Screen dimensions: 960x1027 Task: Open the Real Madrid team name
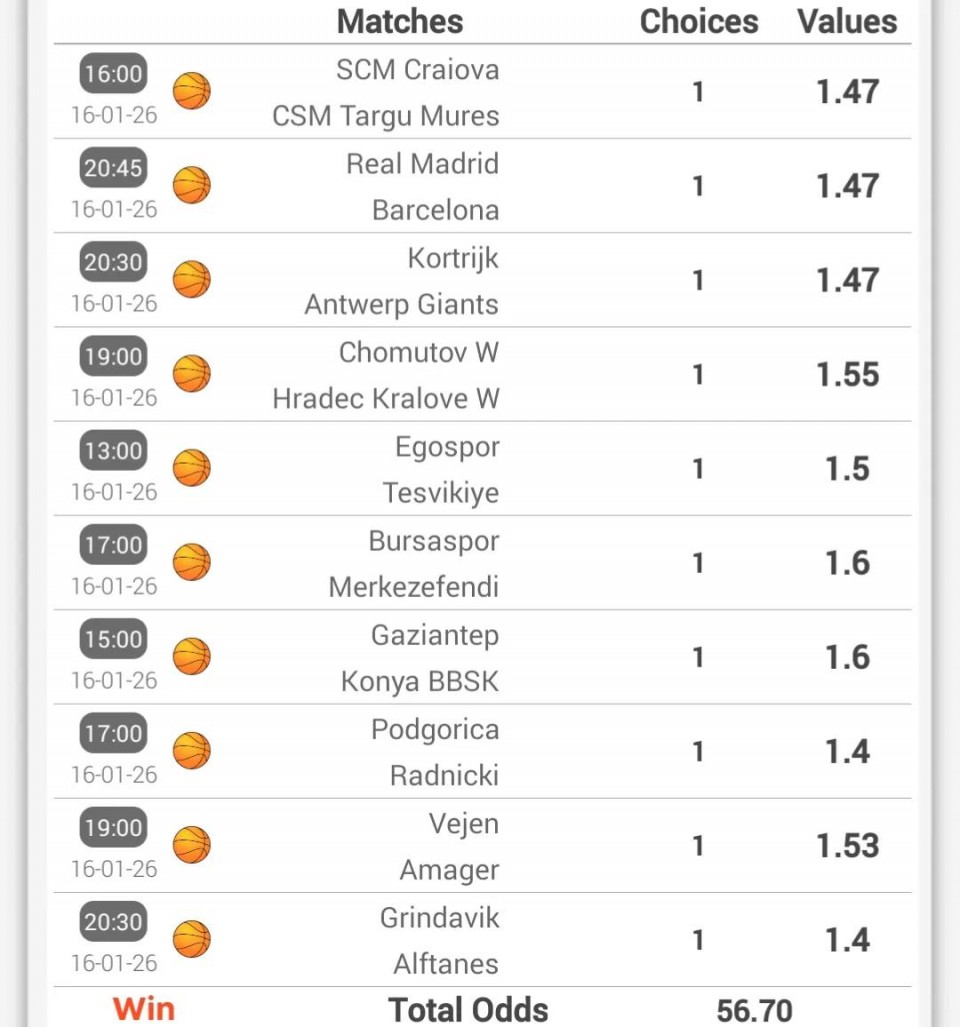click(x=422, y=164)
